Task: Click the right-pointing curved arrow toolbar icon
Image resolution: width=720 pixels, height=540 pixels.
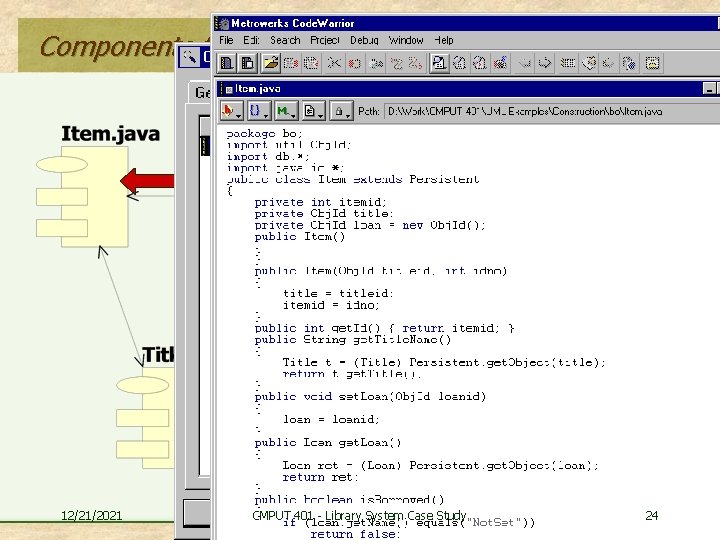Action: [x=545, y=63]
